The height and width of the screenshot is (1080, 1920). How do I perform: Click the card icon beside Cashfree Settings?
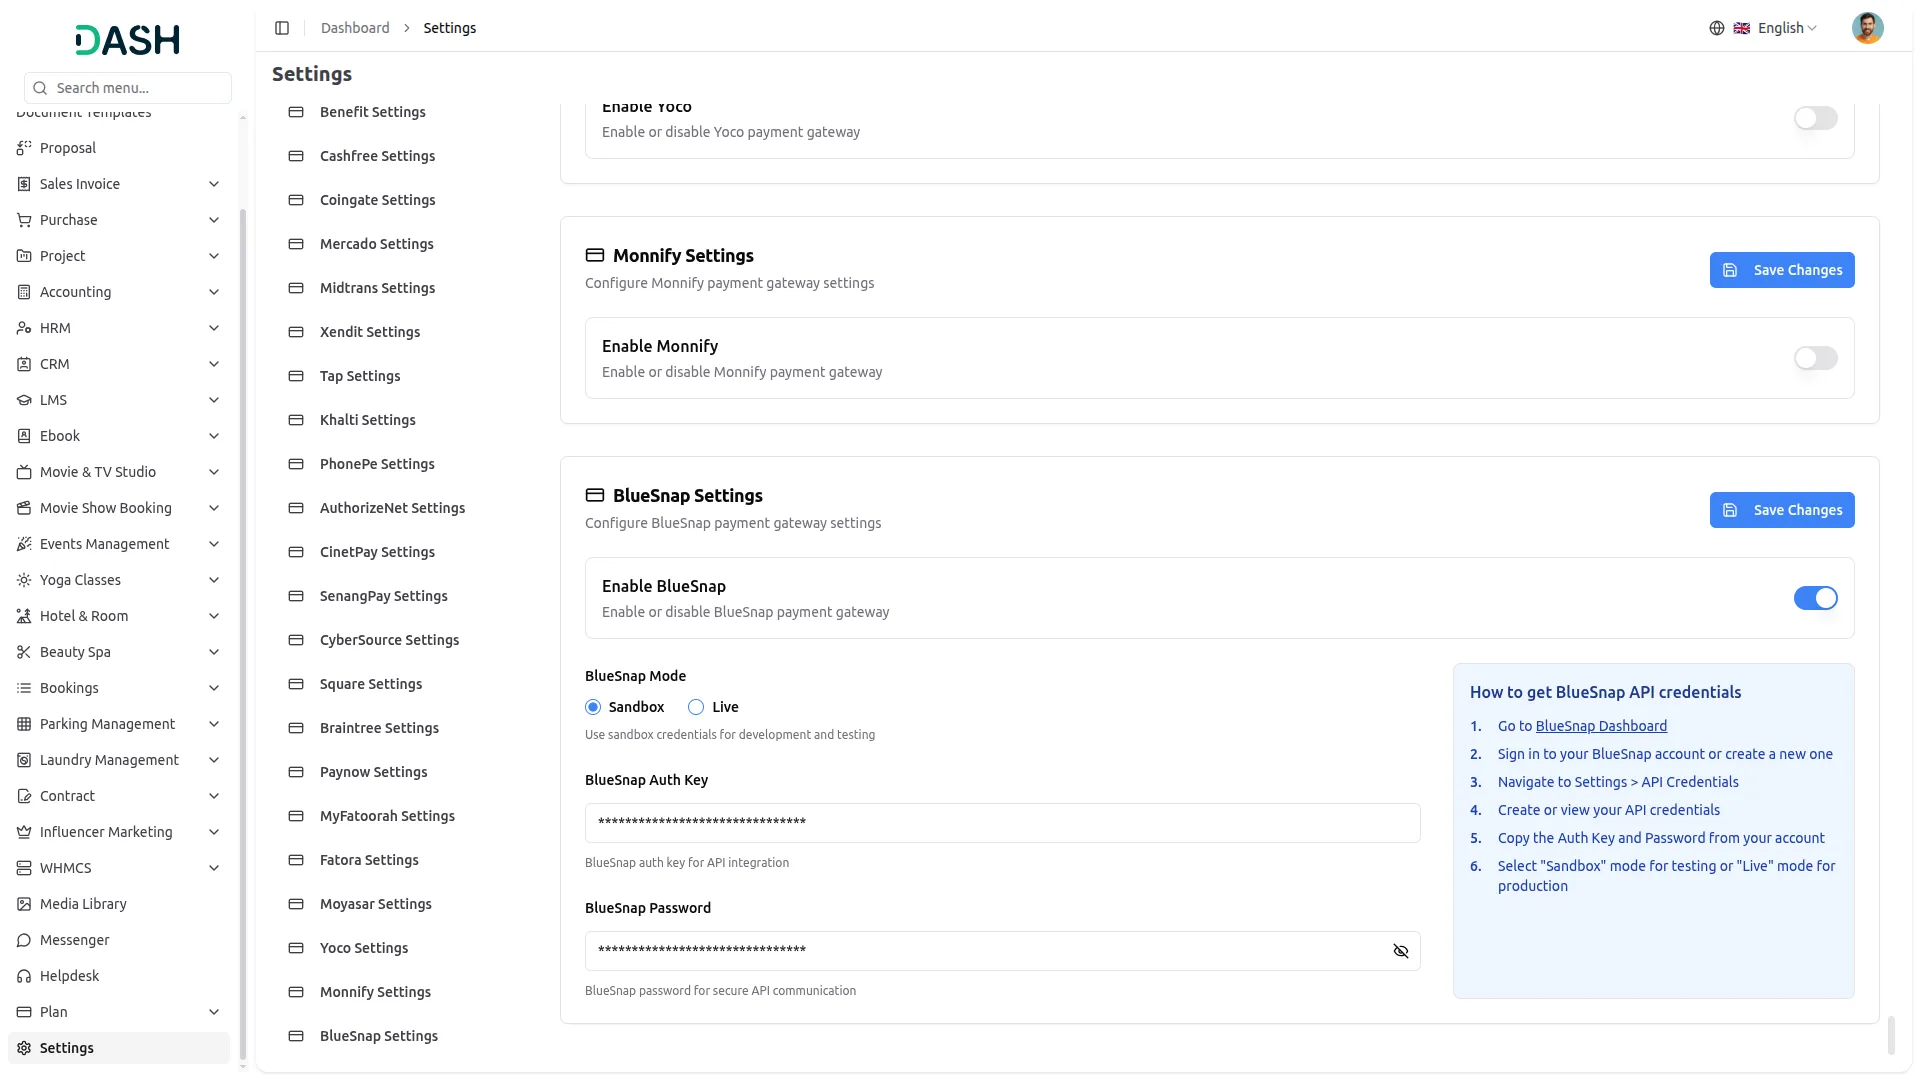point(296,156)
